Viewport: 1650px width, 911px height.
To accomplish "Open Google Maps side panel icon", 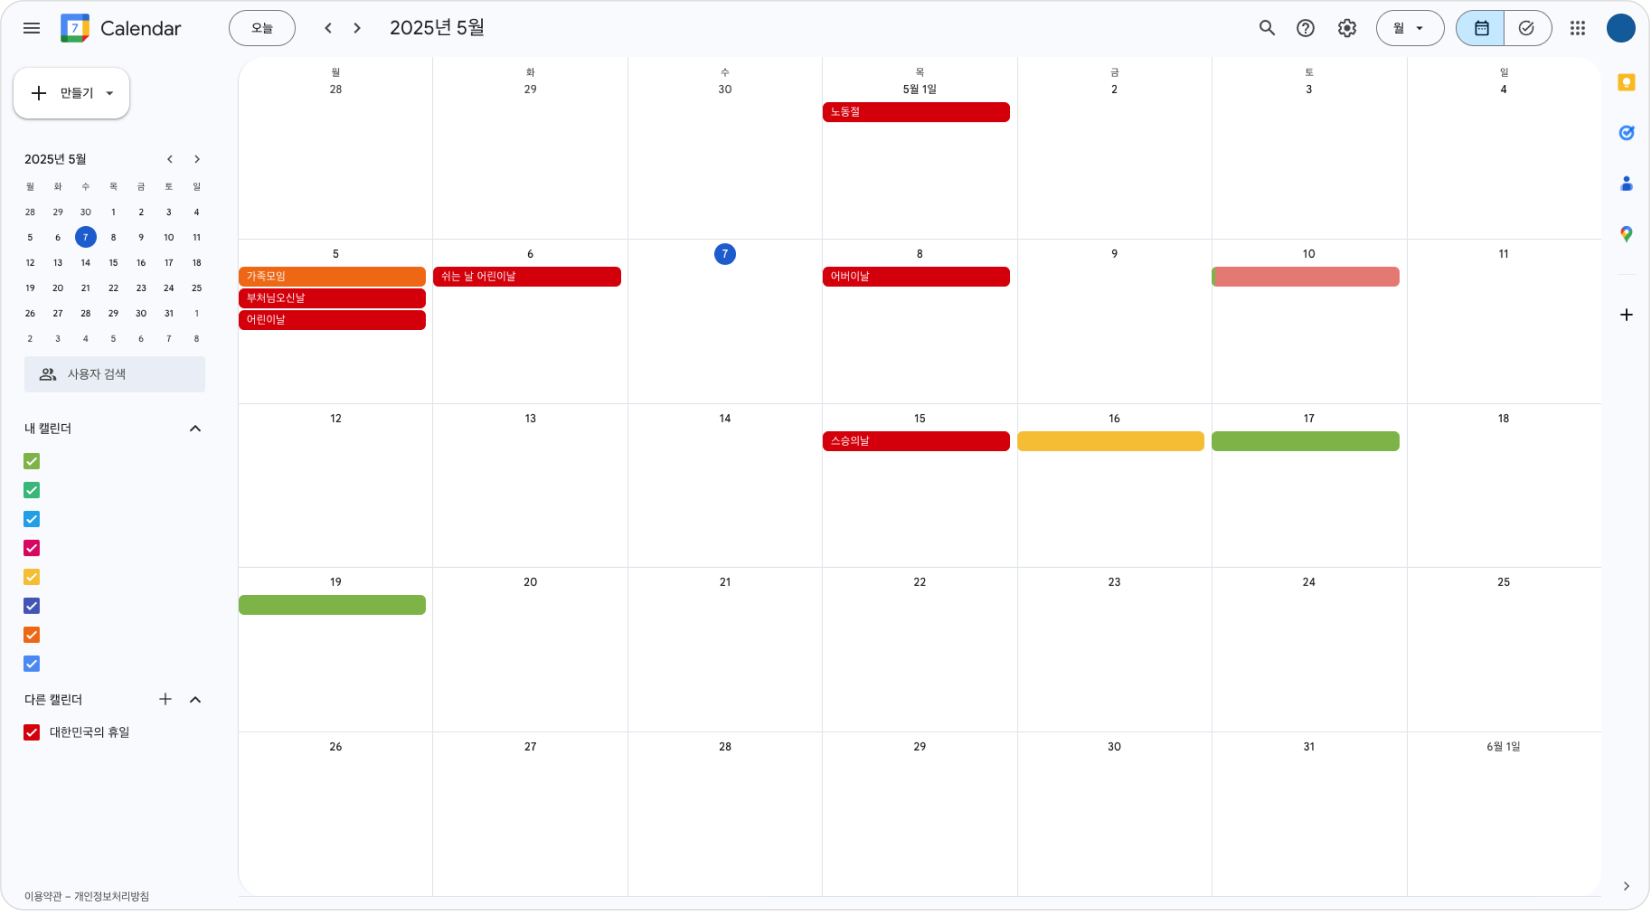I will point(1626,234).
